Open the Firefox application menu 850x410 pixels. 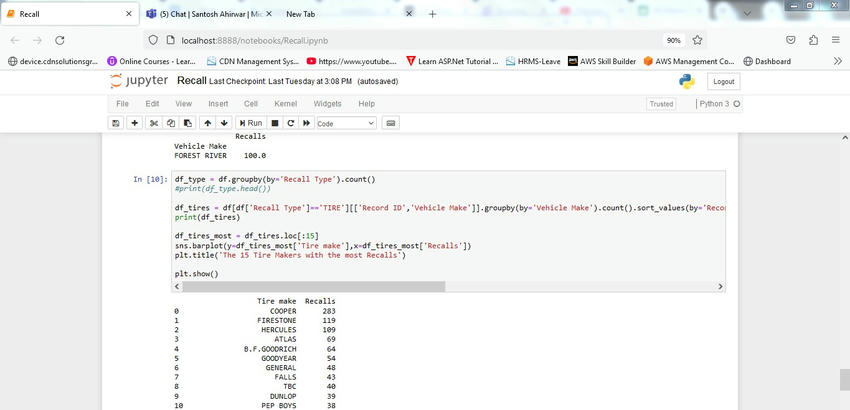tap(835, 40)
